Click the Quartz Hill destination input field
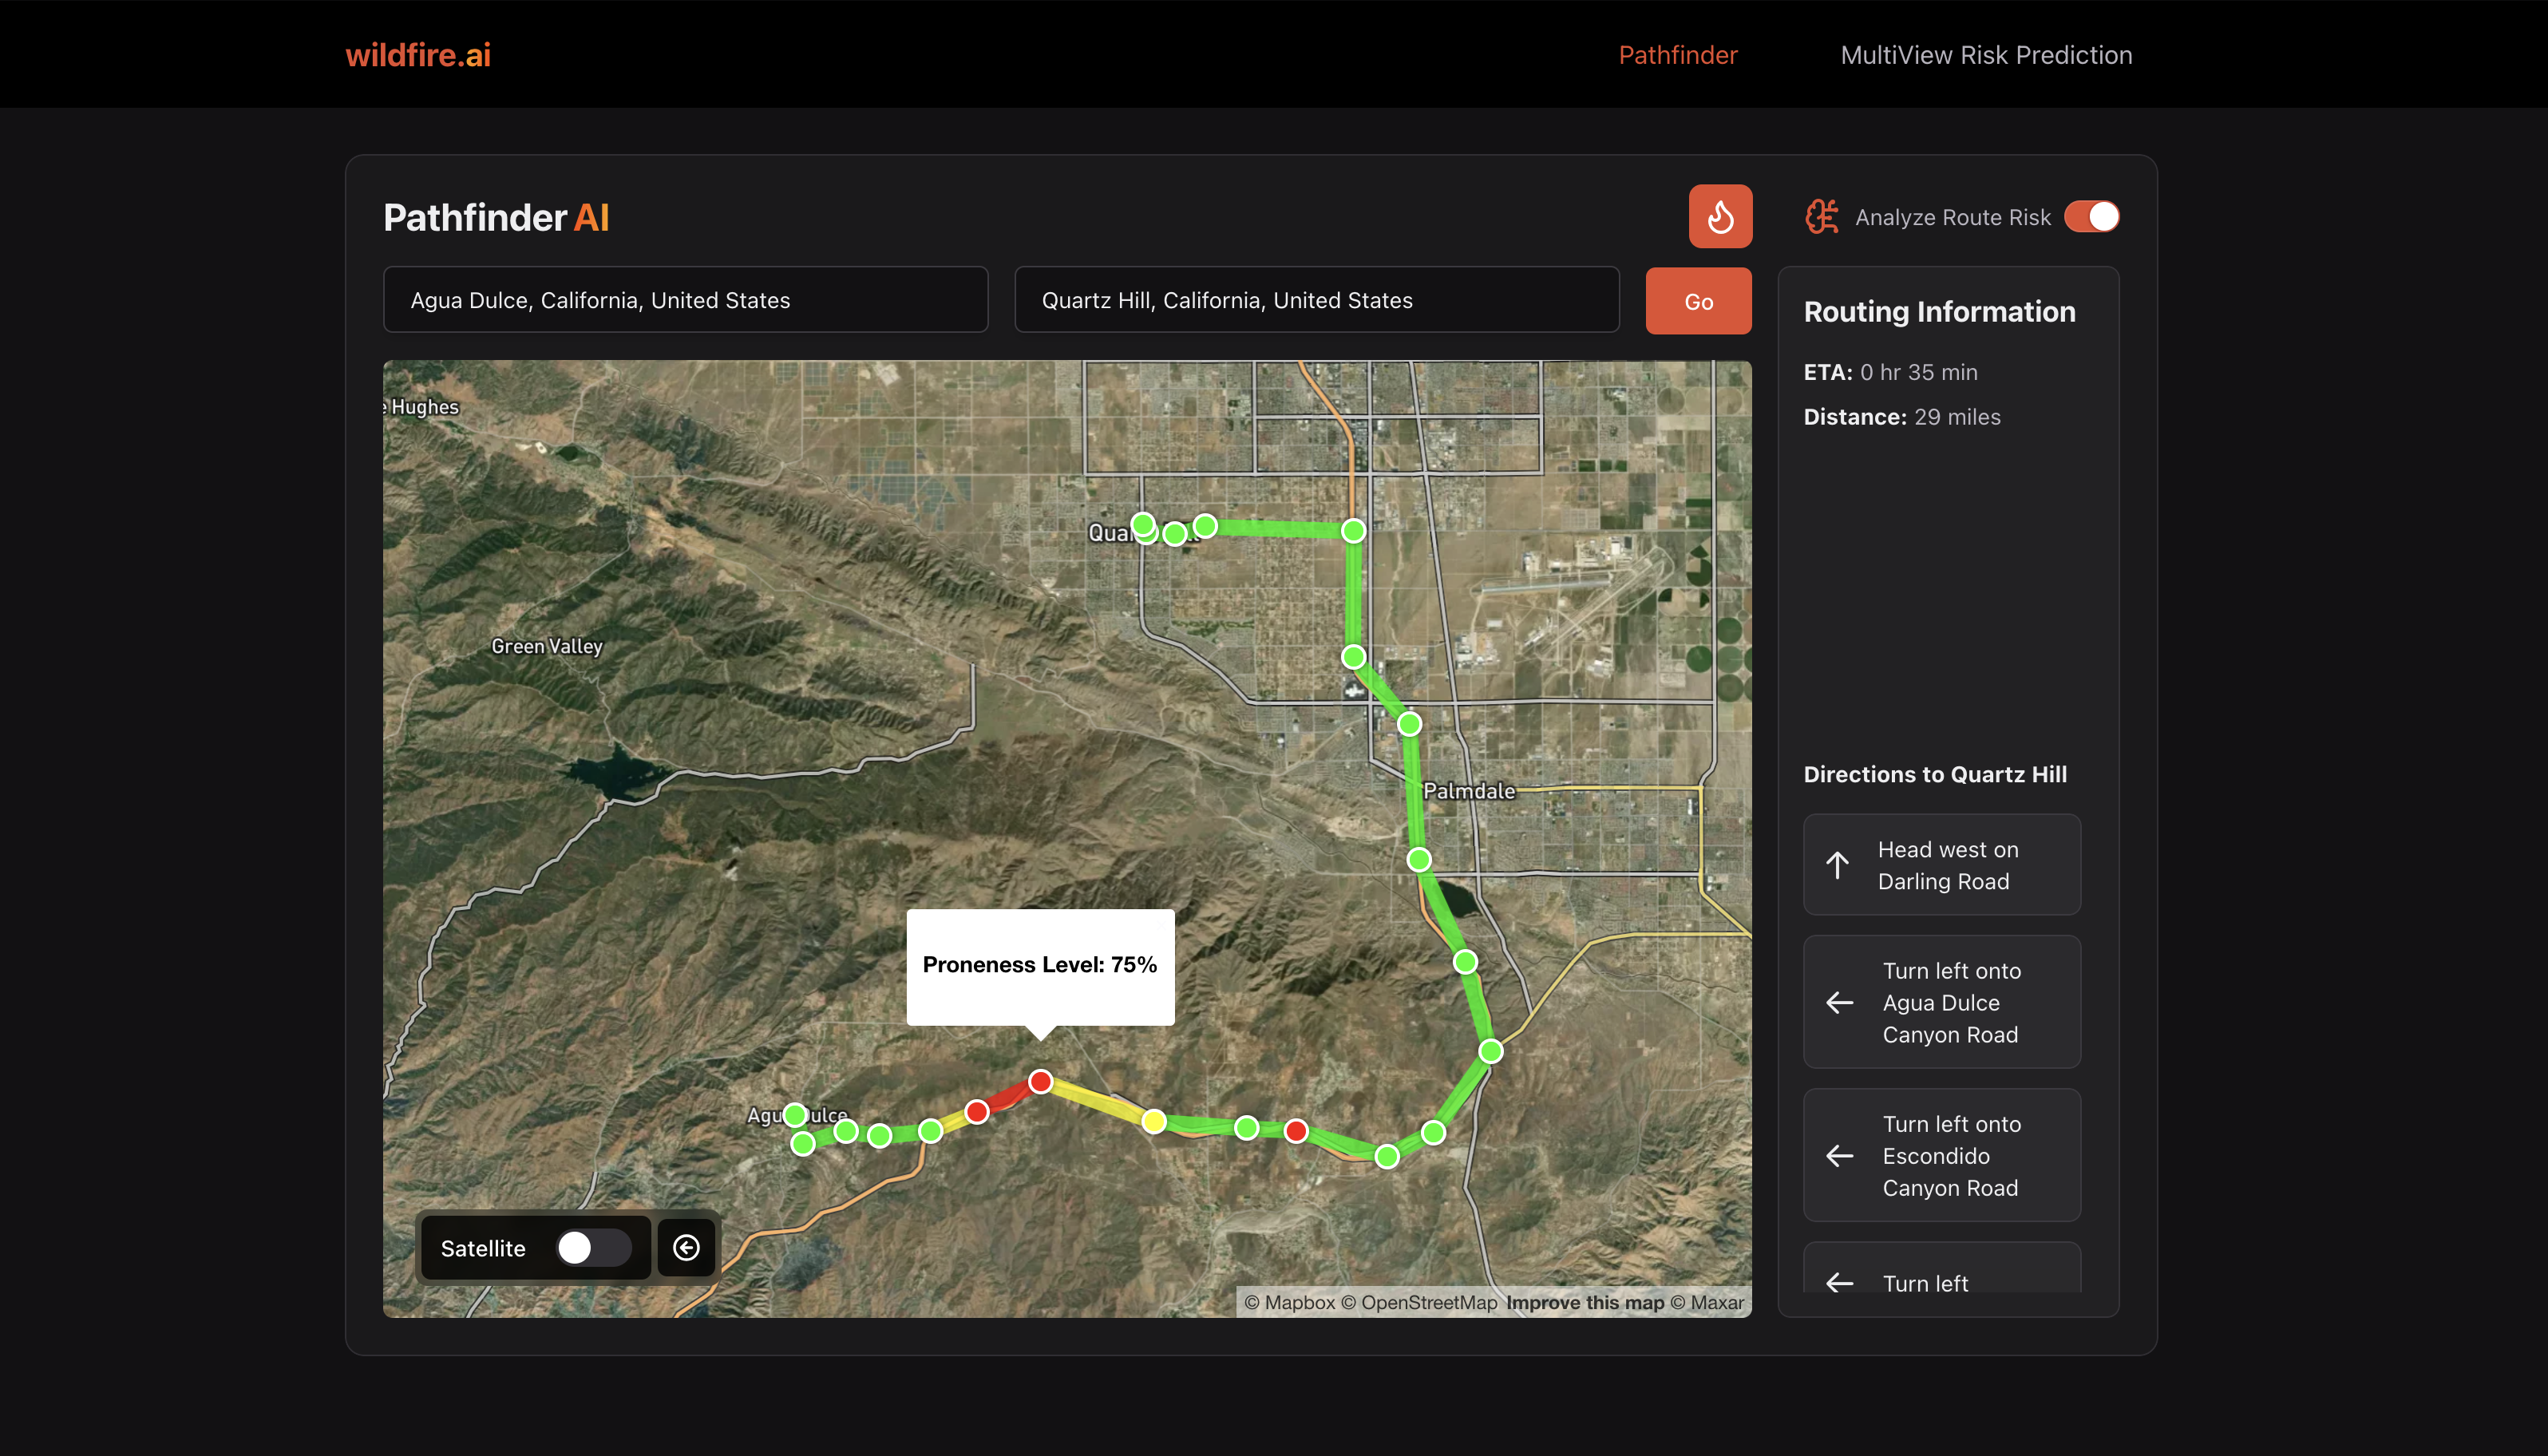The height and width of the screenshot is (1456, 2548). point(1316,300)
